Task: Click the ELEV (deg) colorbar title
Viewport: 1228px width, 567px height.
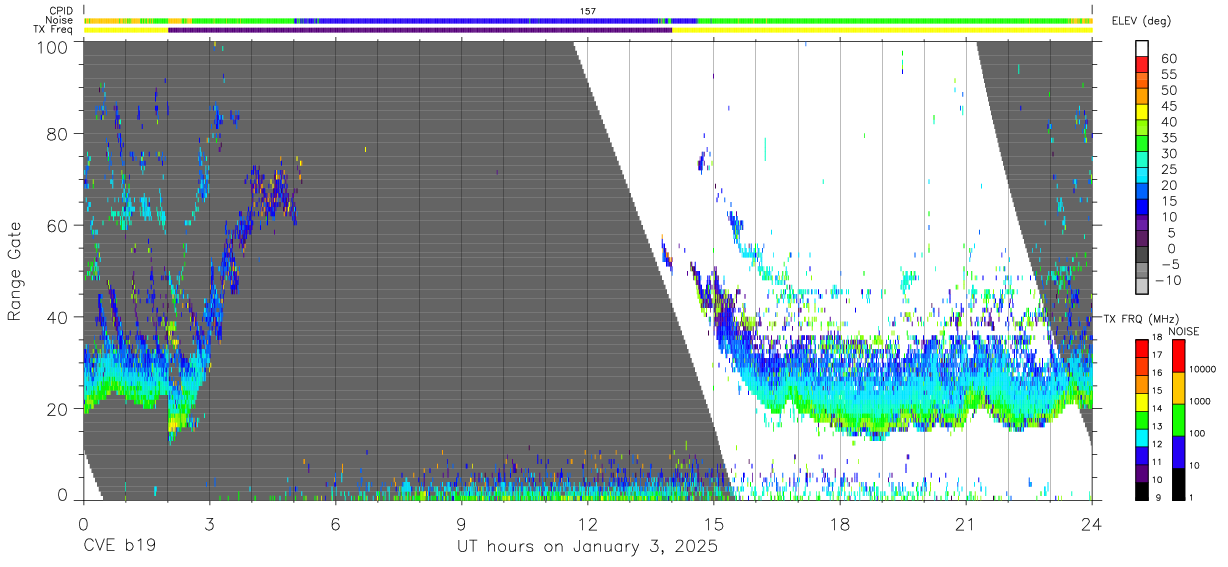Action: click(1142, 21)
